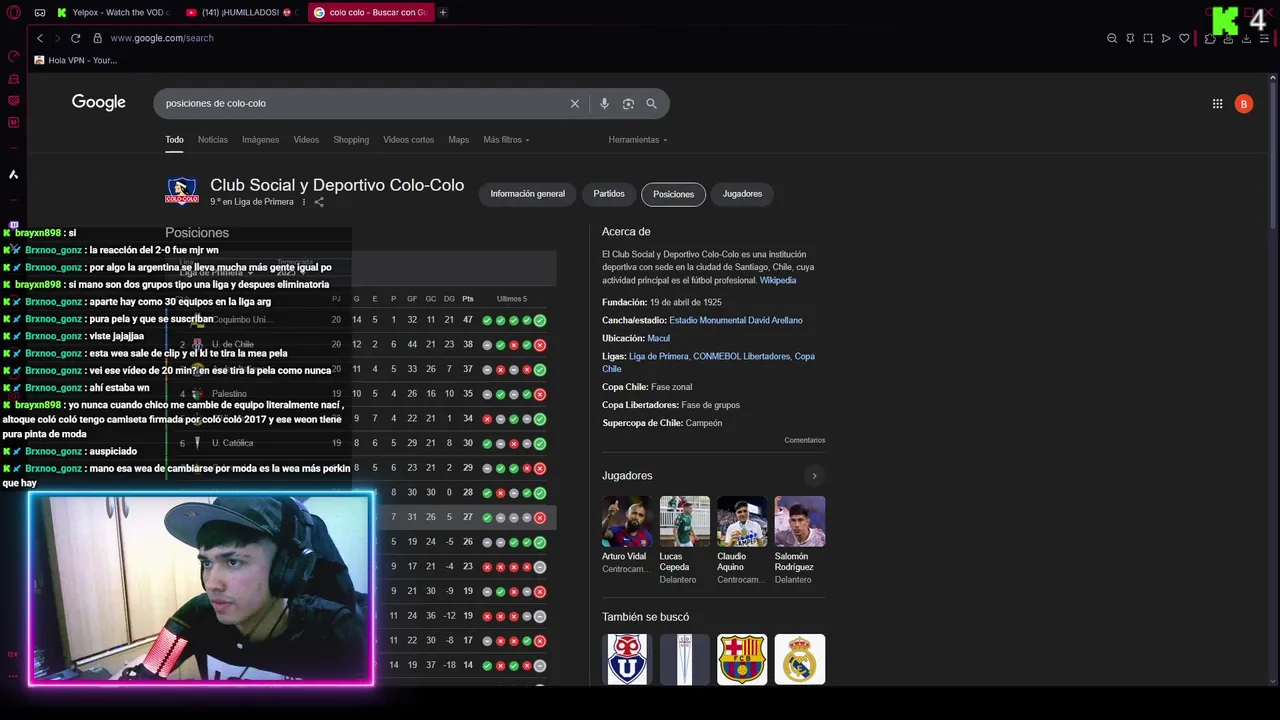Open the zoom magnifier toolbar icon

point(1112,38)
